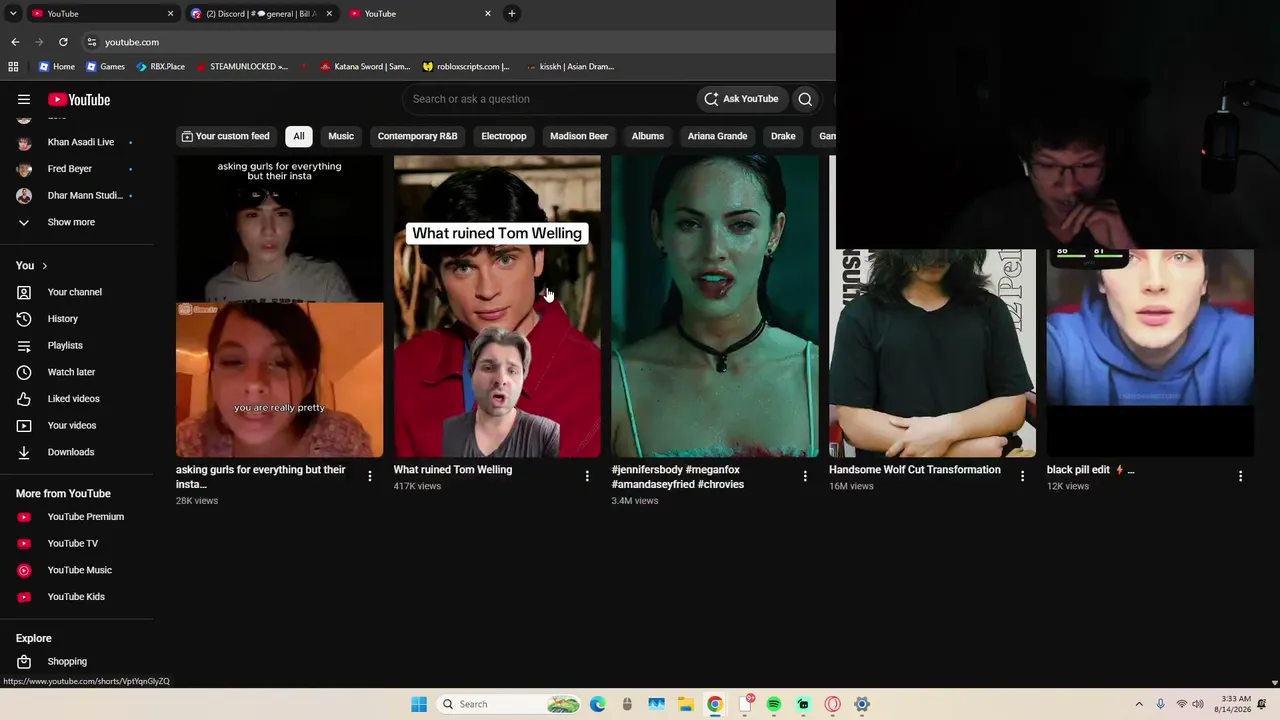Viewport: 1280px width, 720px height.
Task: Open YouTube Music from sidebar
Action: tap(77, 570)
